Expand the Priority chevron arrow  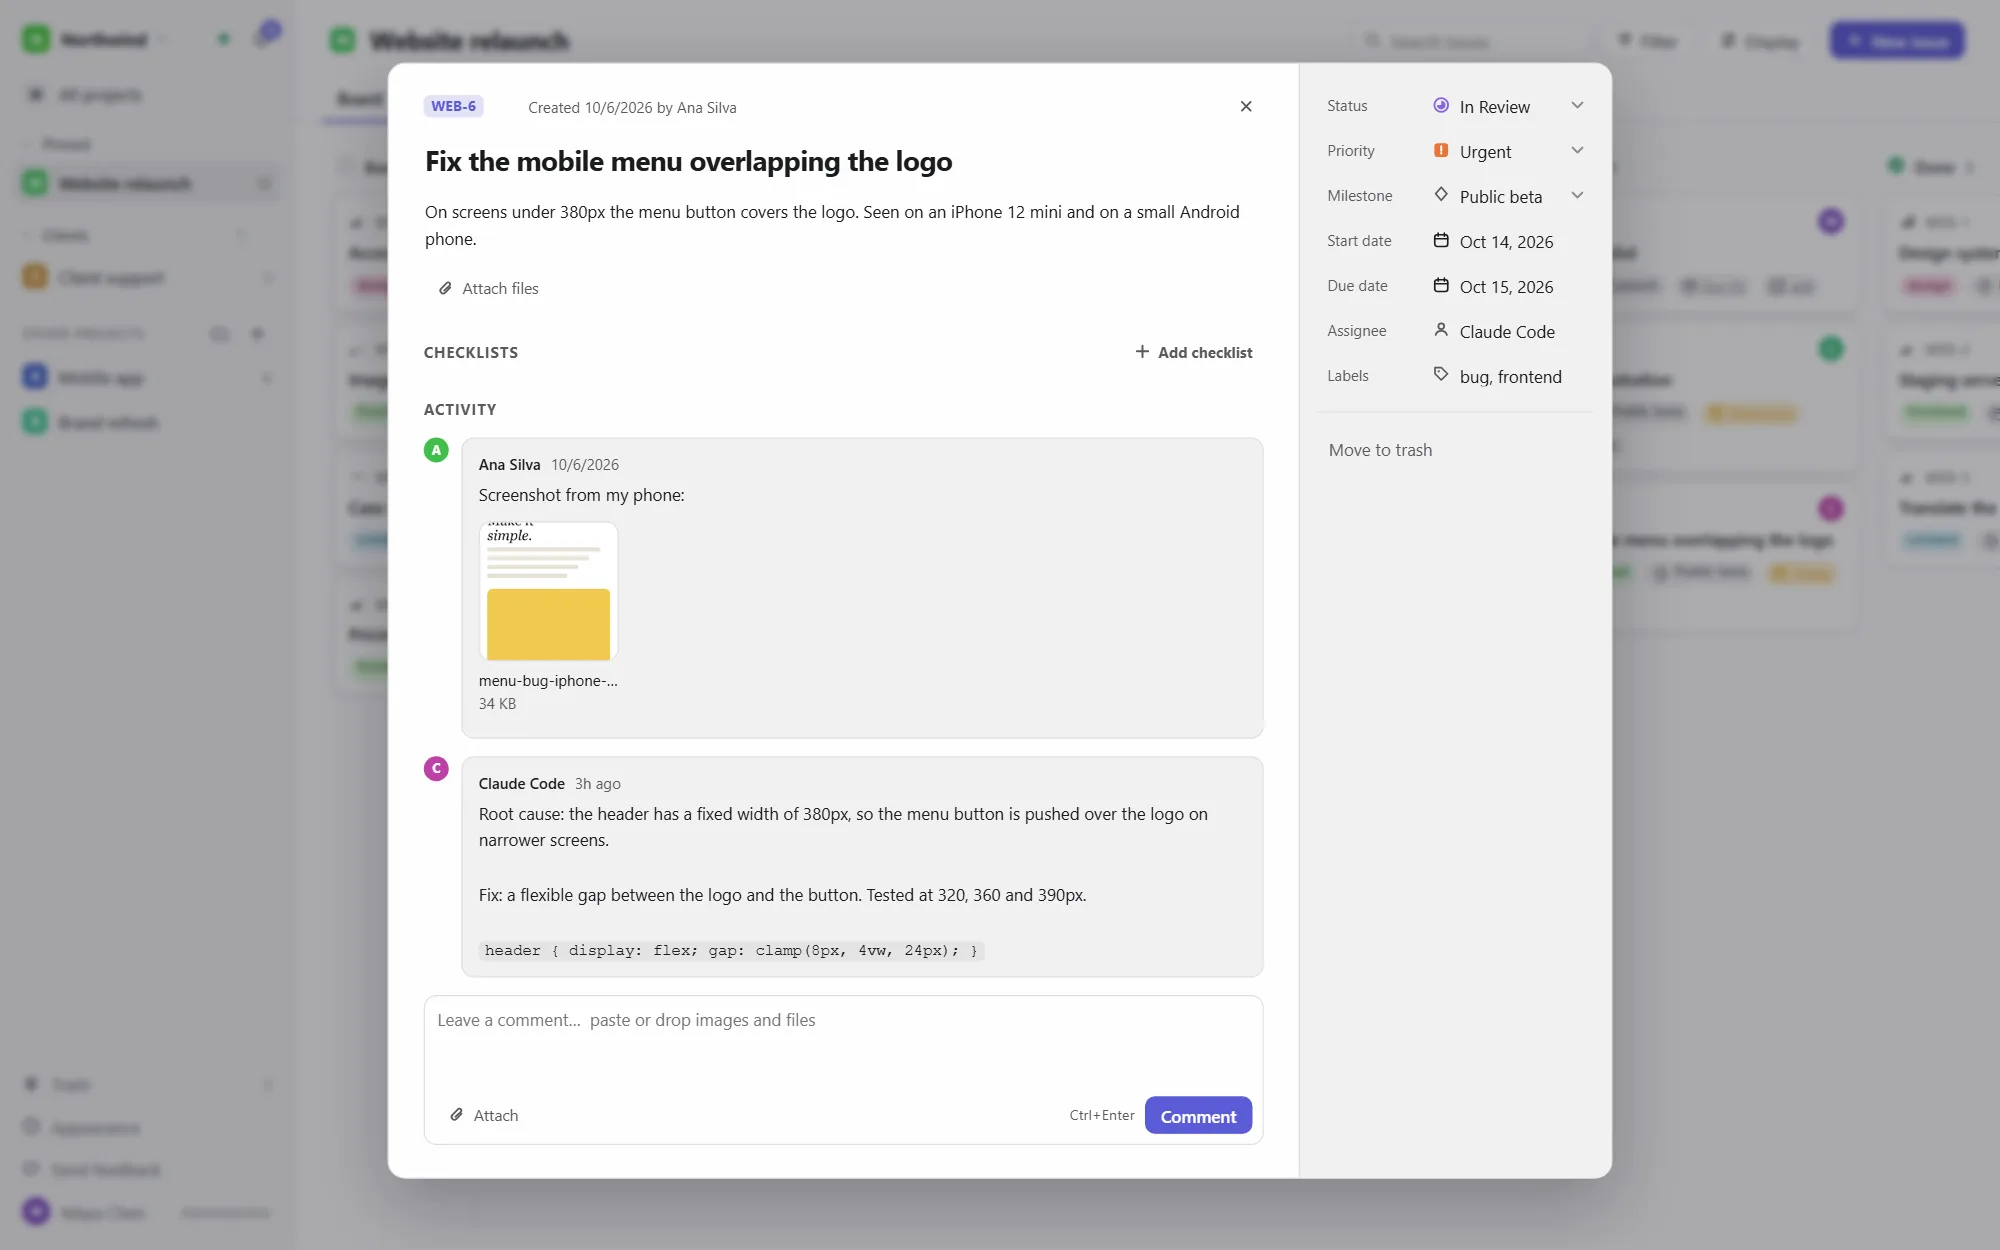1577,151
